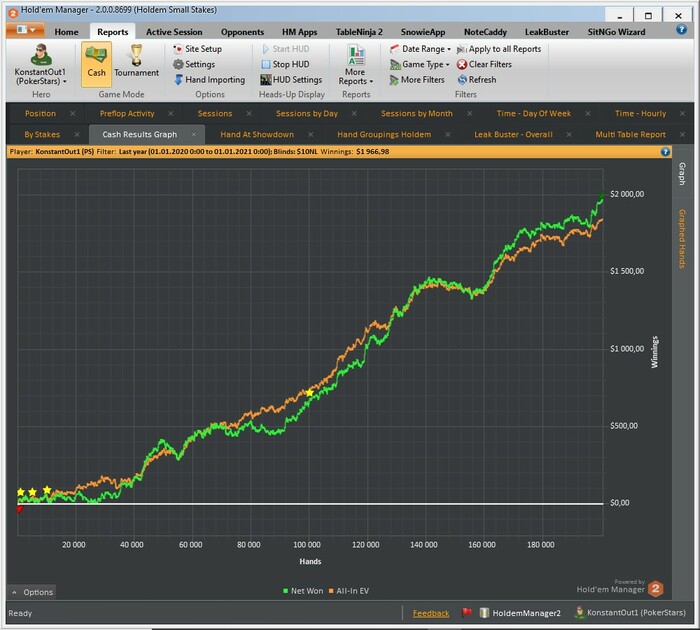The height and width of the screenshot is (630, 700).
Task: Open the application menu button
Action: tap(25, 30)
